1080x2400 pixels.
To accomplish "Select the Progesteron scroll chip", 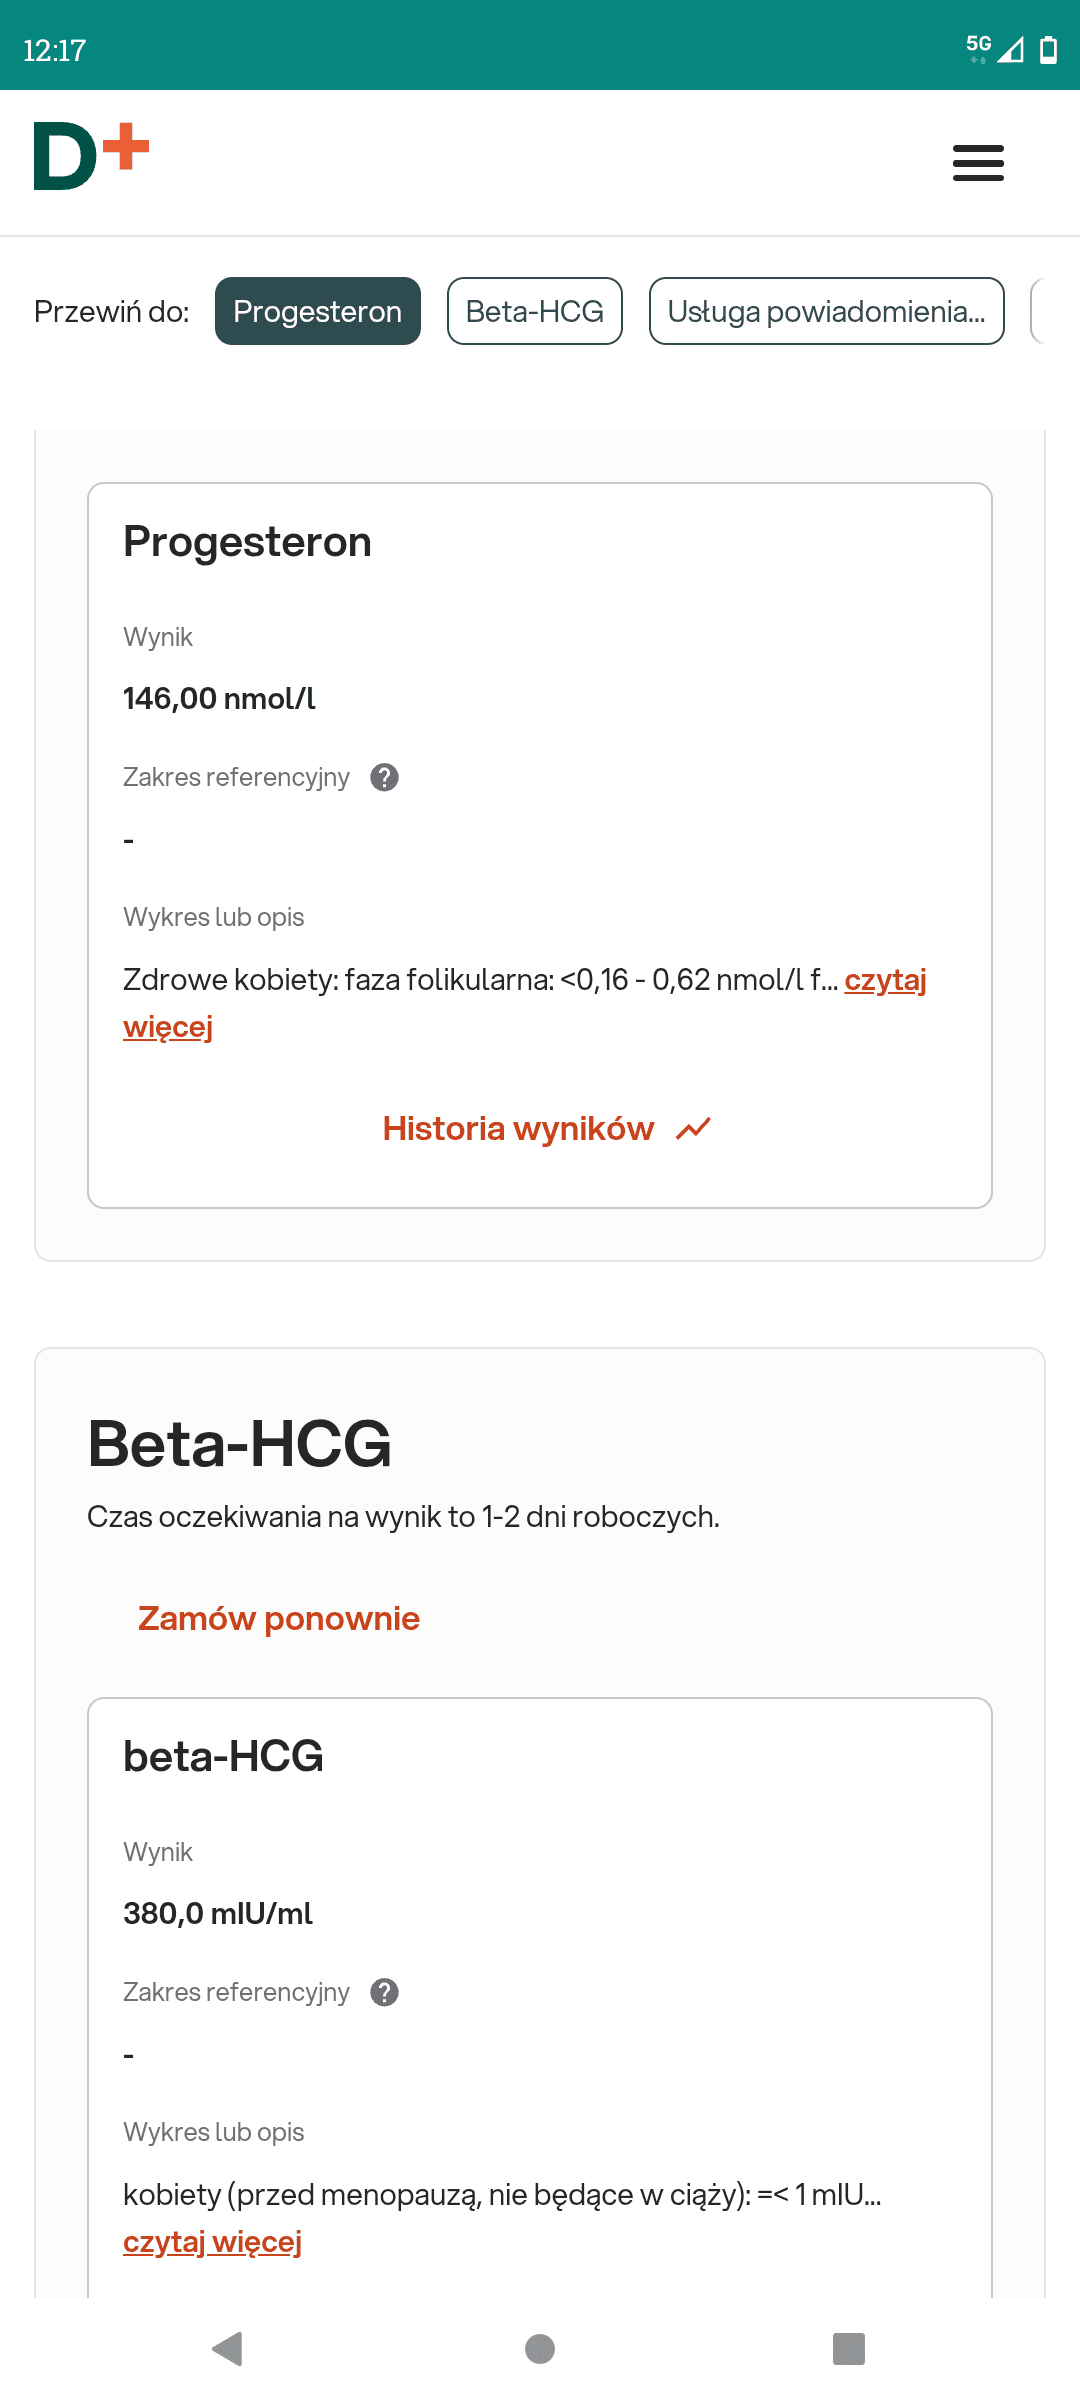I will (317, 311).
